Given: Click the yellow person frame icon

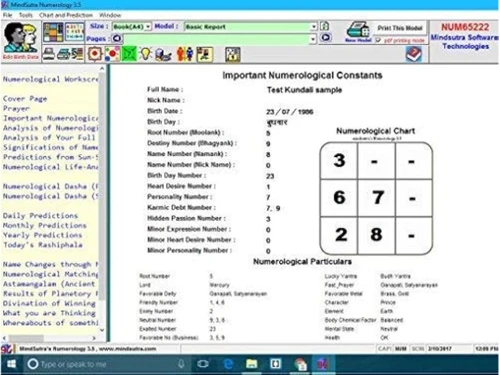Looking at the screenshot, I should click(x=205, y=54).
